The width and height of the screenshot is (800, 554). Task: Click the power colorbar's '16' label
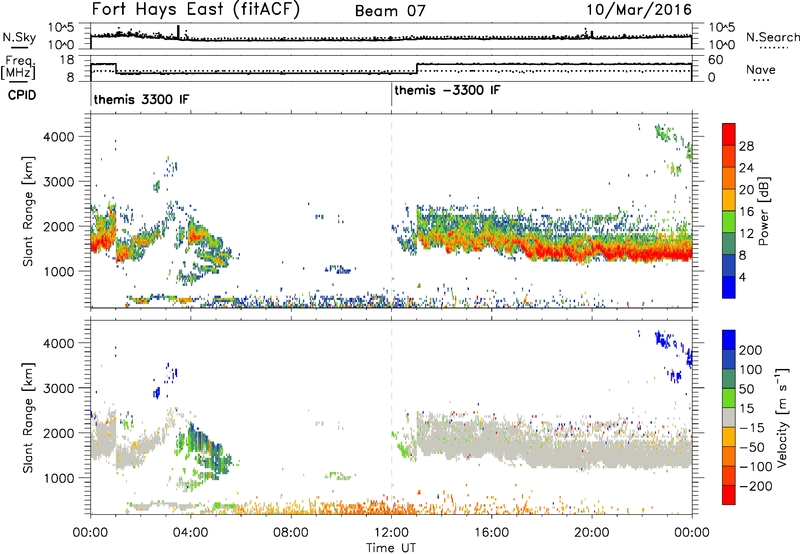746,212
